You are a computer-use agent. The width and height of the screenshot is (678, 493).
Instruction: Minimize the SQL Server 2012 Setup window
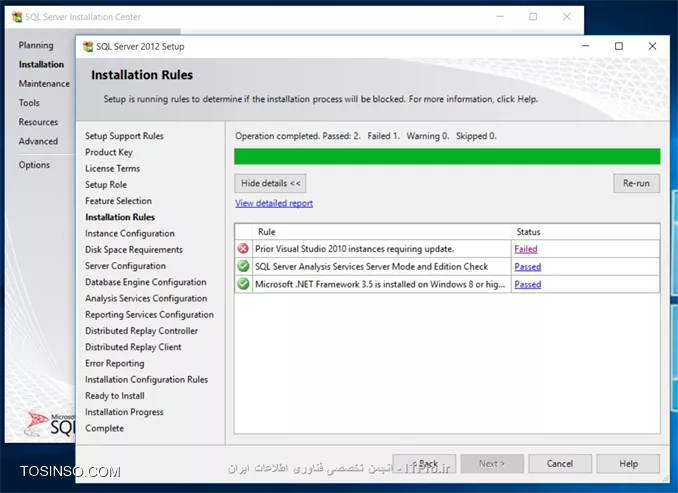[x=585, y=46]
